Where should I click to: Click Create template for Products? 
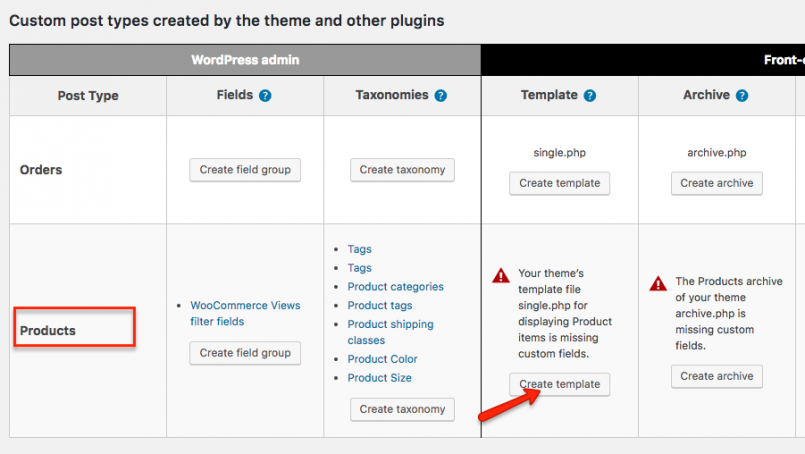[560, 384]
